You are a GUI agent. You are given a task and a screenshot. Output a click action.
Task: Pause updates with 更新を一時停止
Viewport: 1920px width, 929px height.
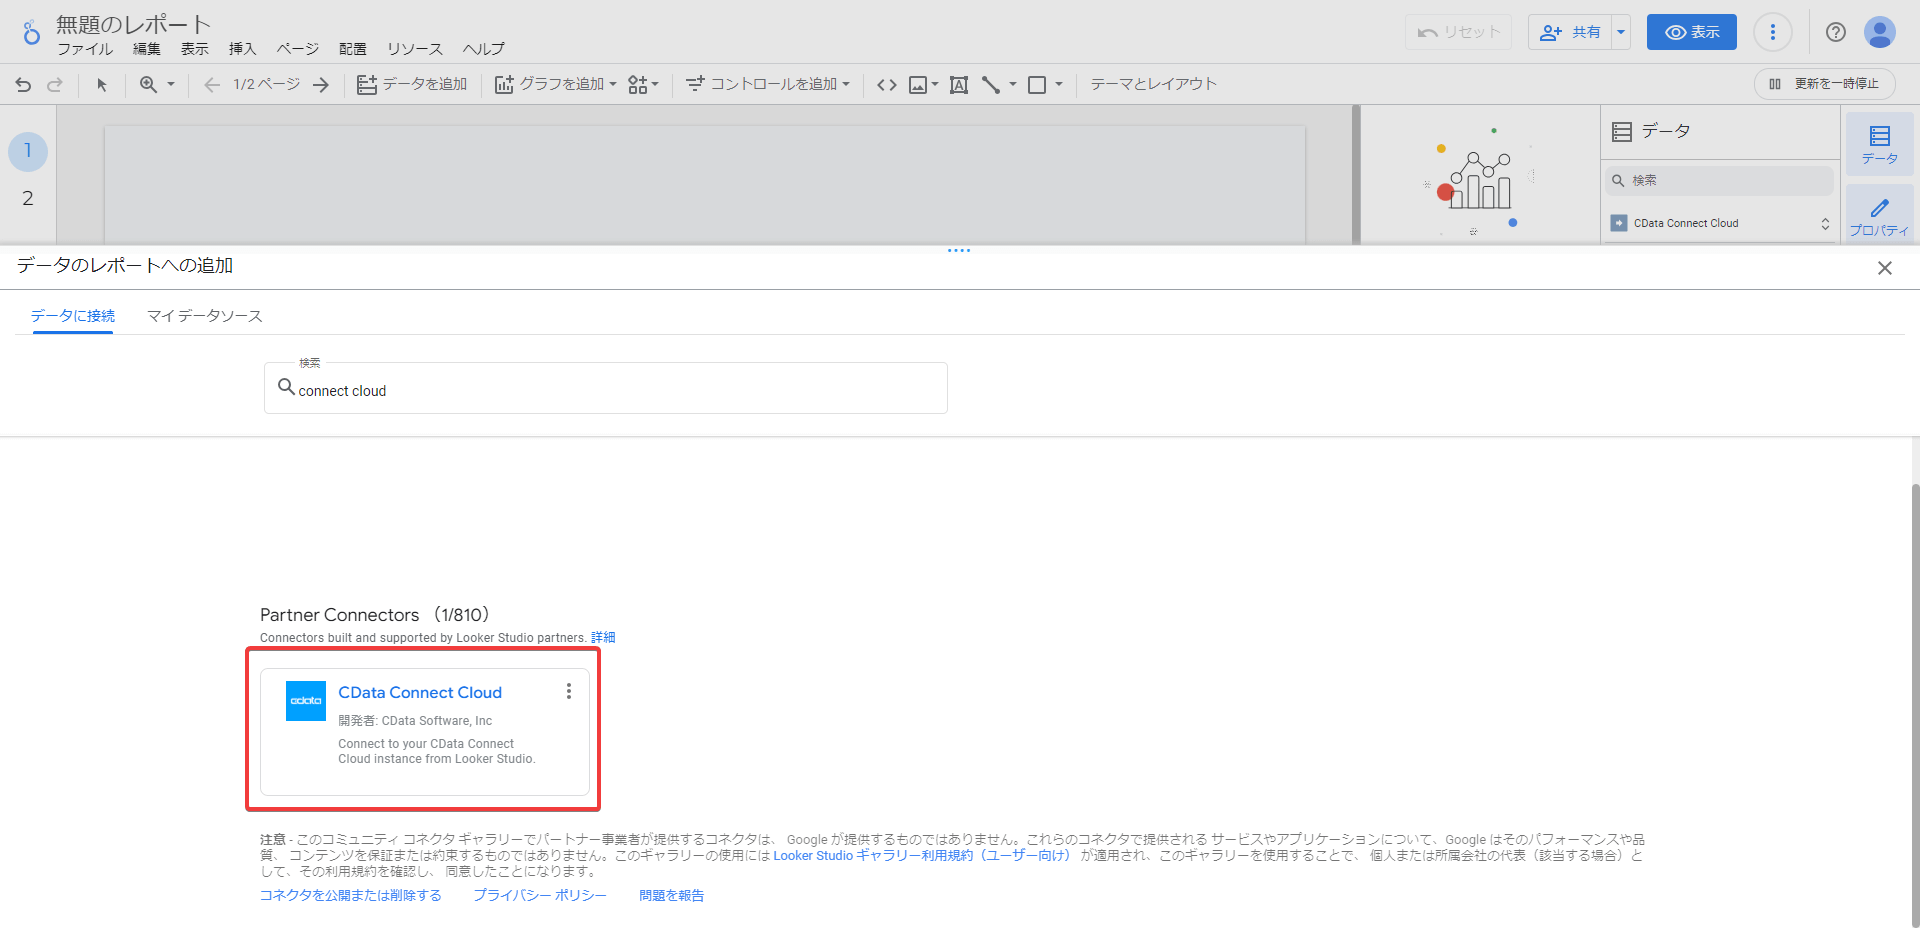point(1824,84)
